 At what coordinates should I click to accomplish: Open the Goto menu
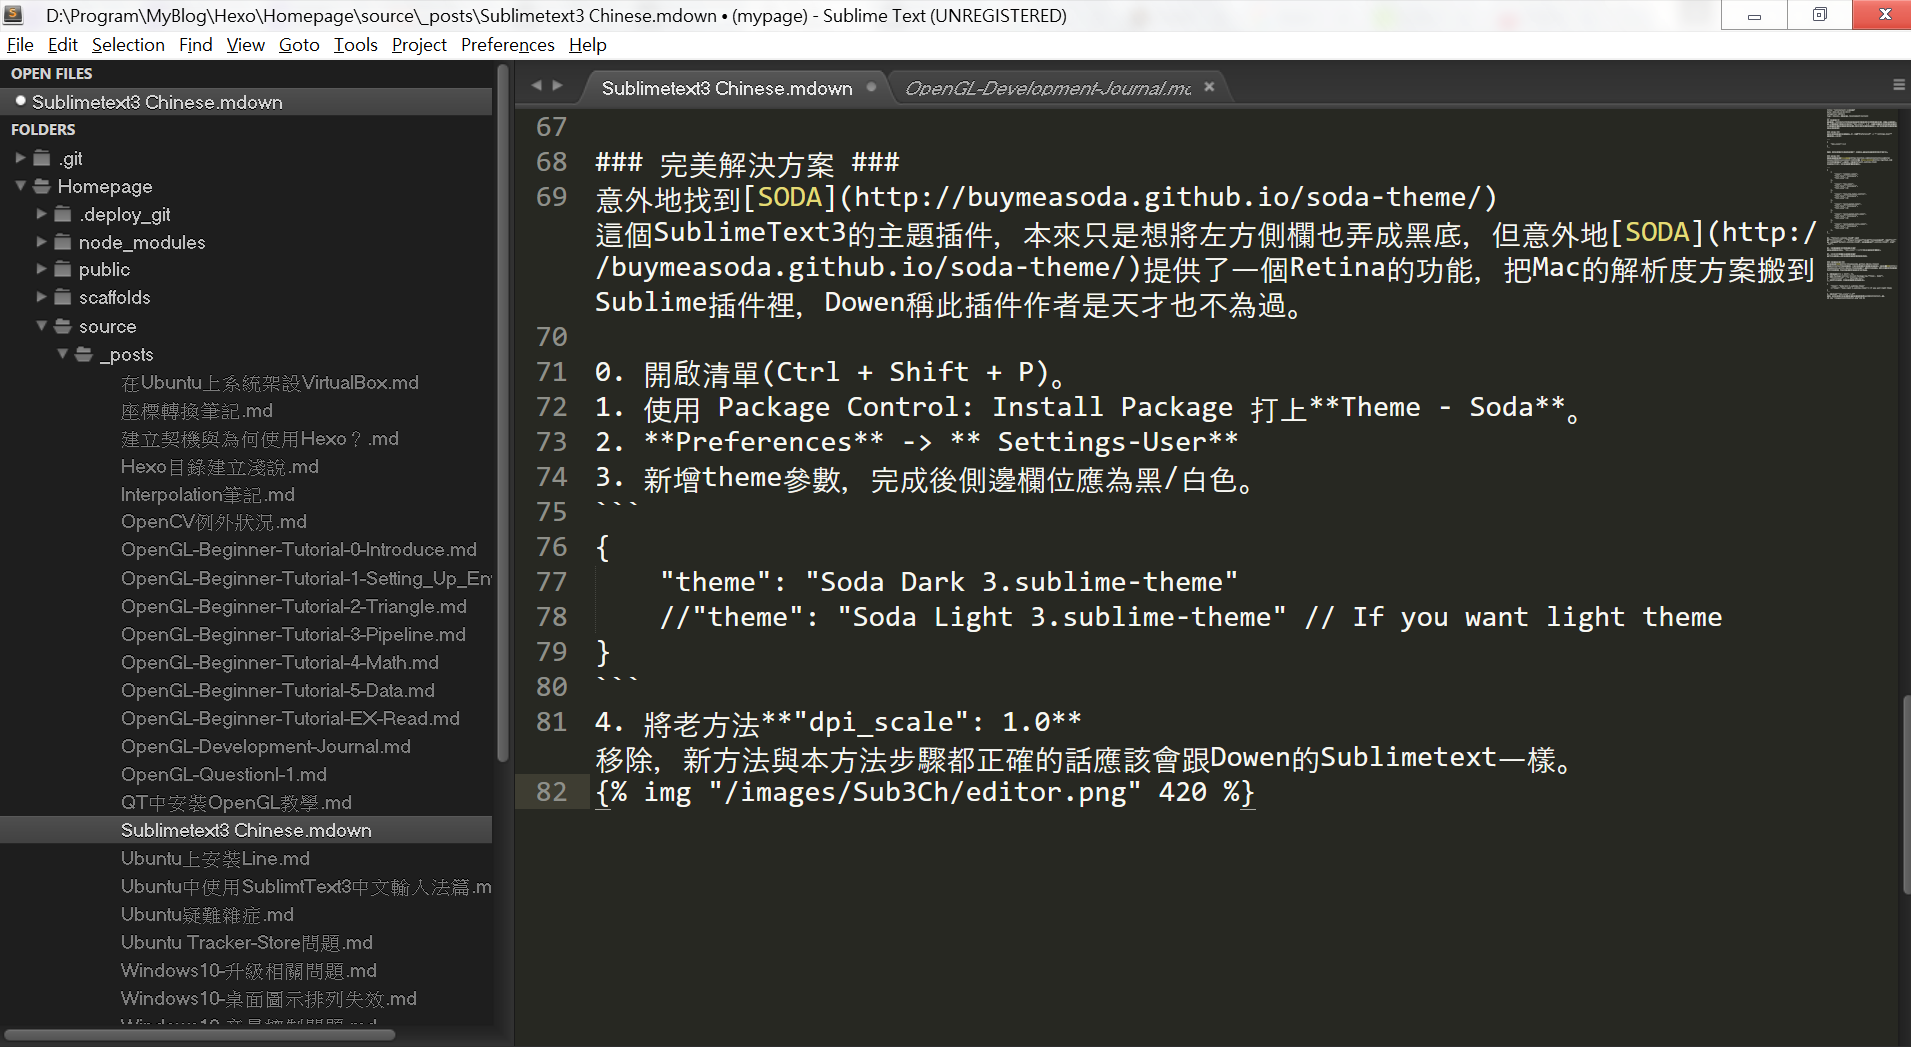[x=299, y=45]
